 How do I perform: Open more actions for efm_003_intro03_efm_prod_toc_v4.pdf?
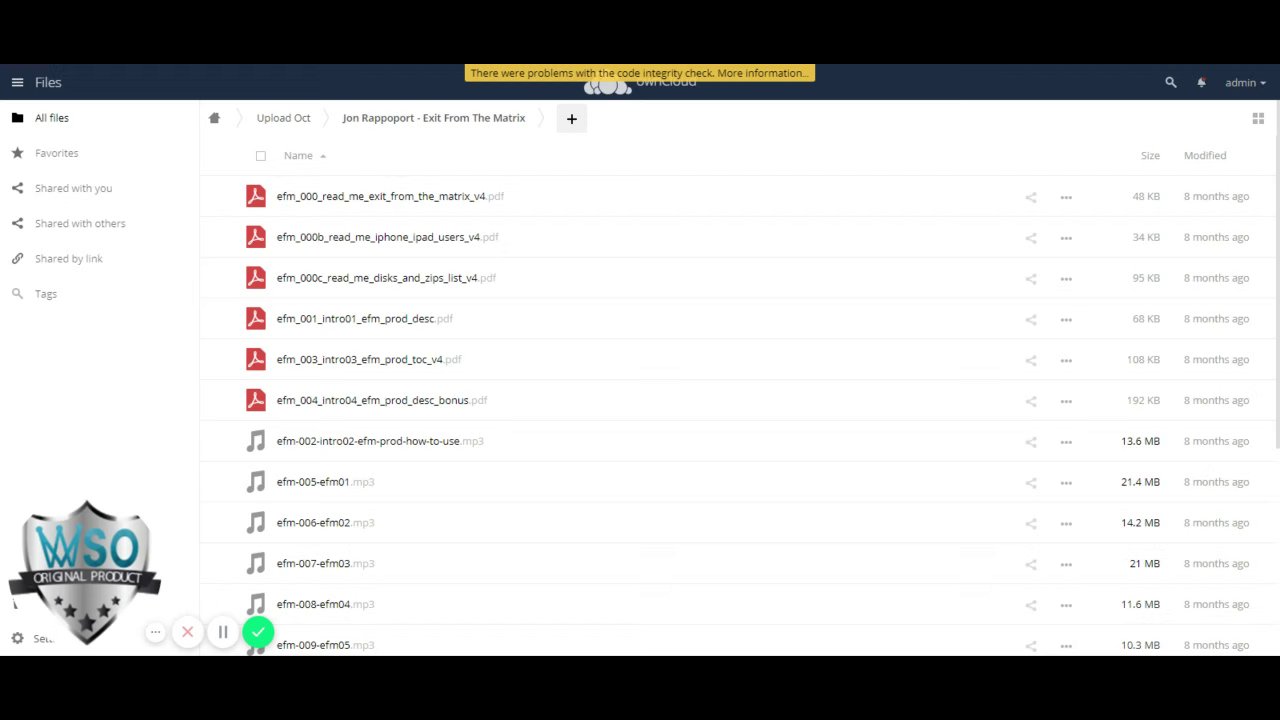(x=1066, y=360)
